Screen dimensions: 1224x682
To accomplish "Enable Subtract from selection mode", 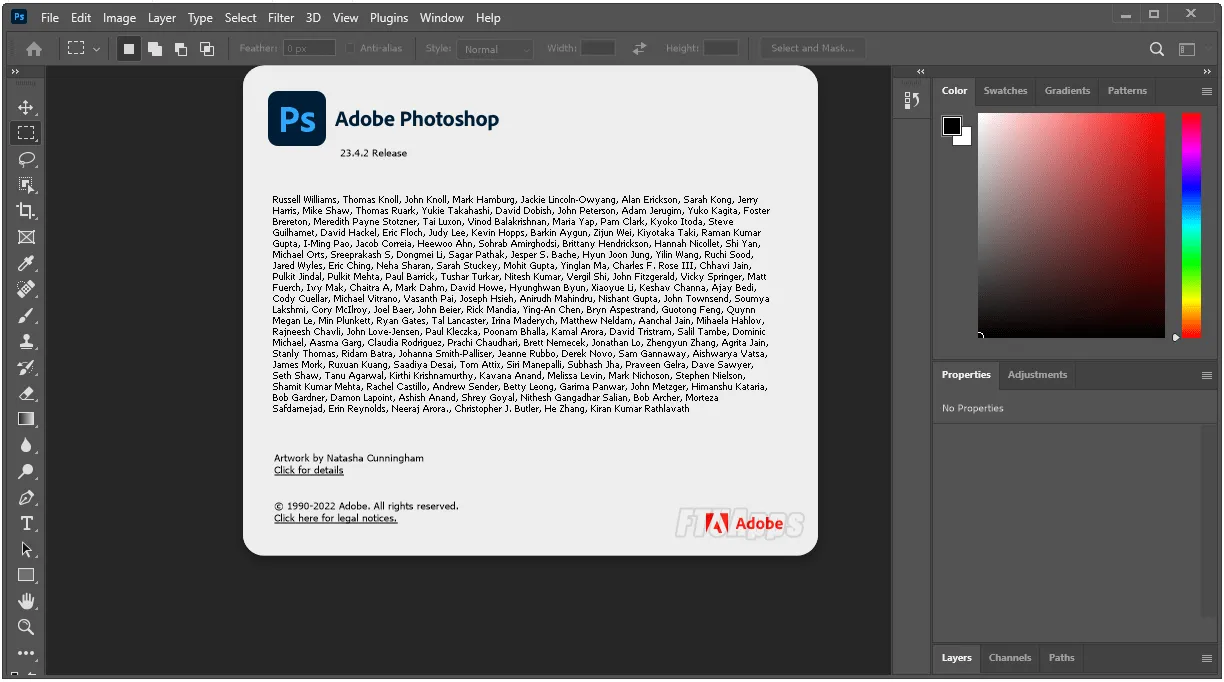I will [180, 47].
